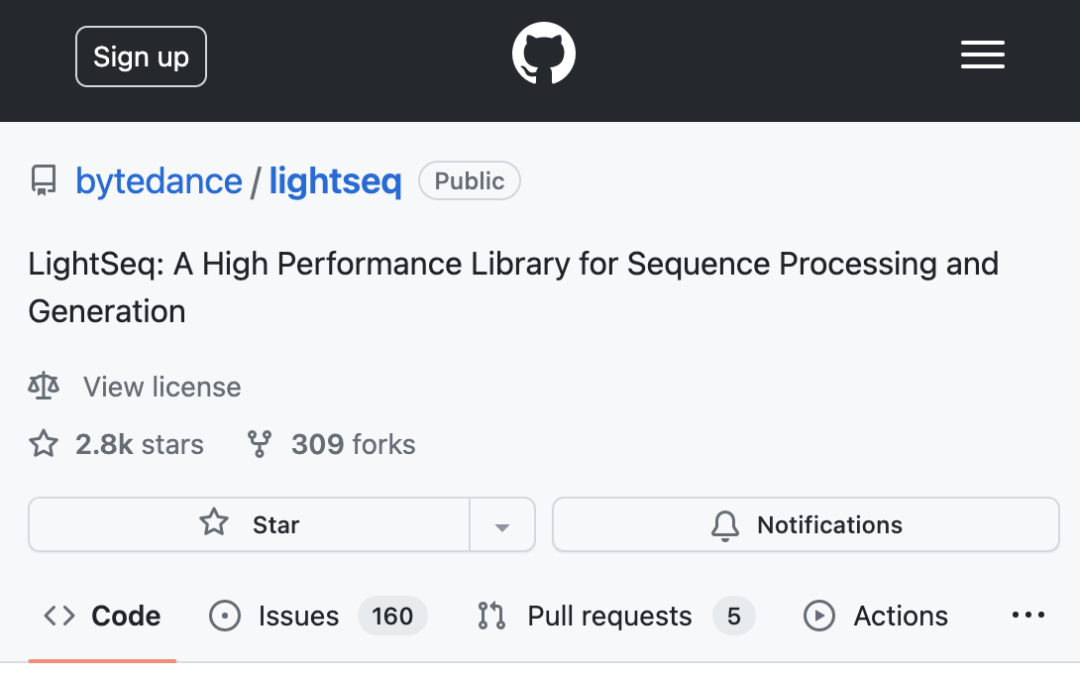Switch to the Pull requests tab
This screenshot has width=1080, height=680.
pos(608,616)
